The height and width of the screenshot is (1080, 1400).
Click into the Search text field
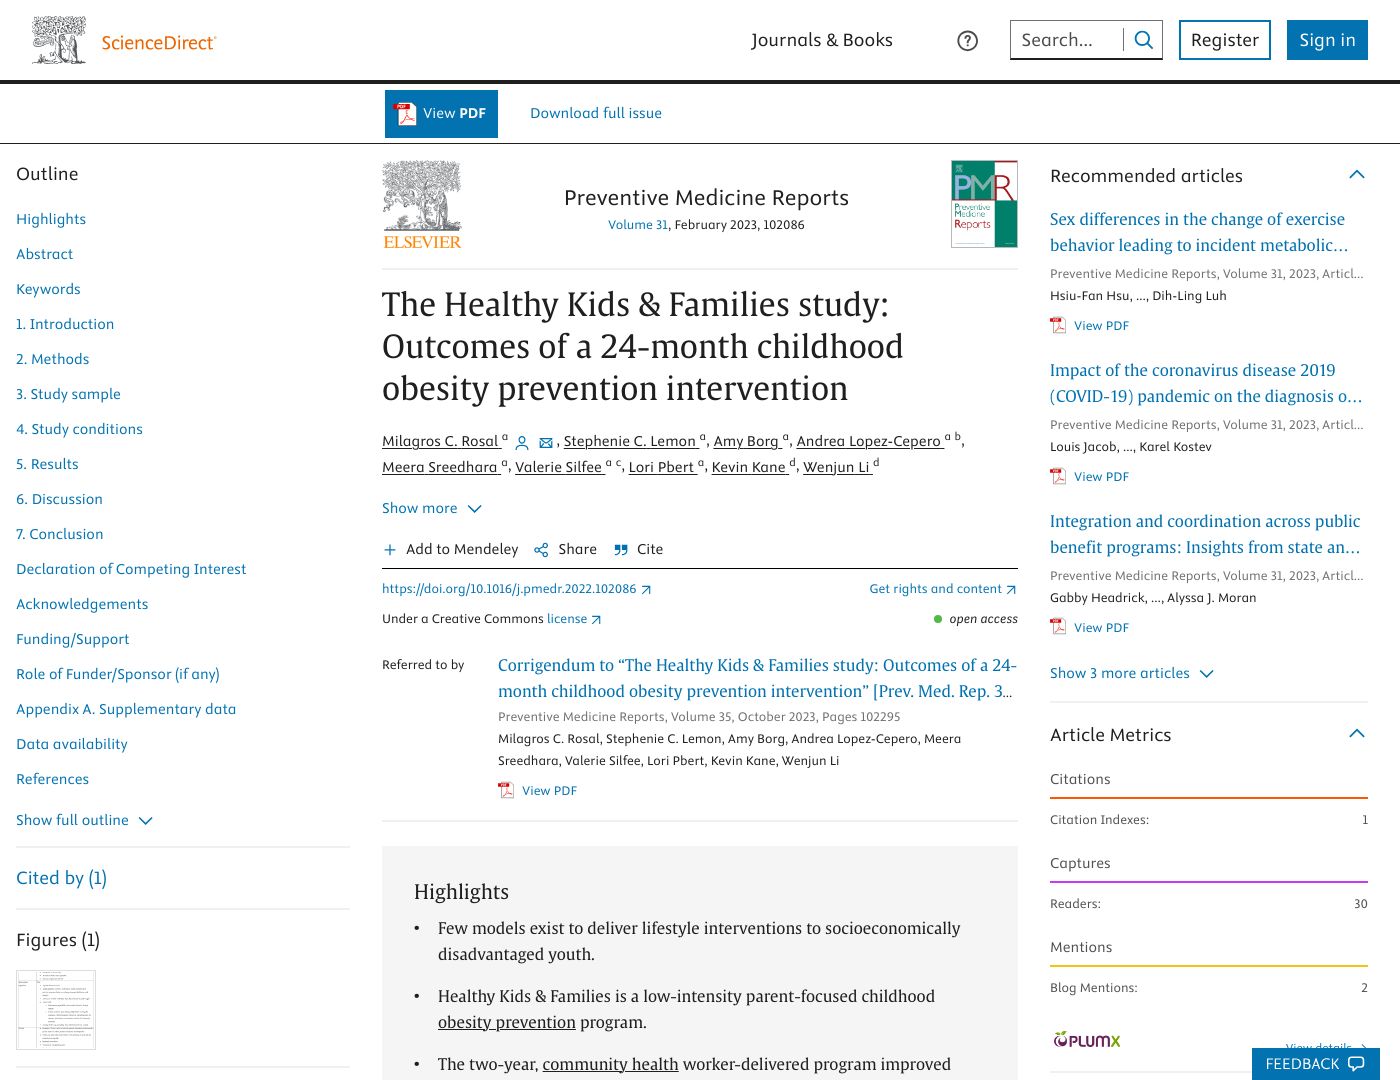tap(1064, 40)
